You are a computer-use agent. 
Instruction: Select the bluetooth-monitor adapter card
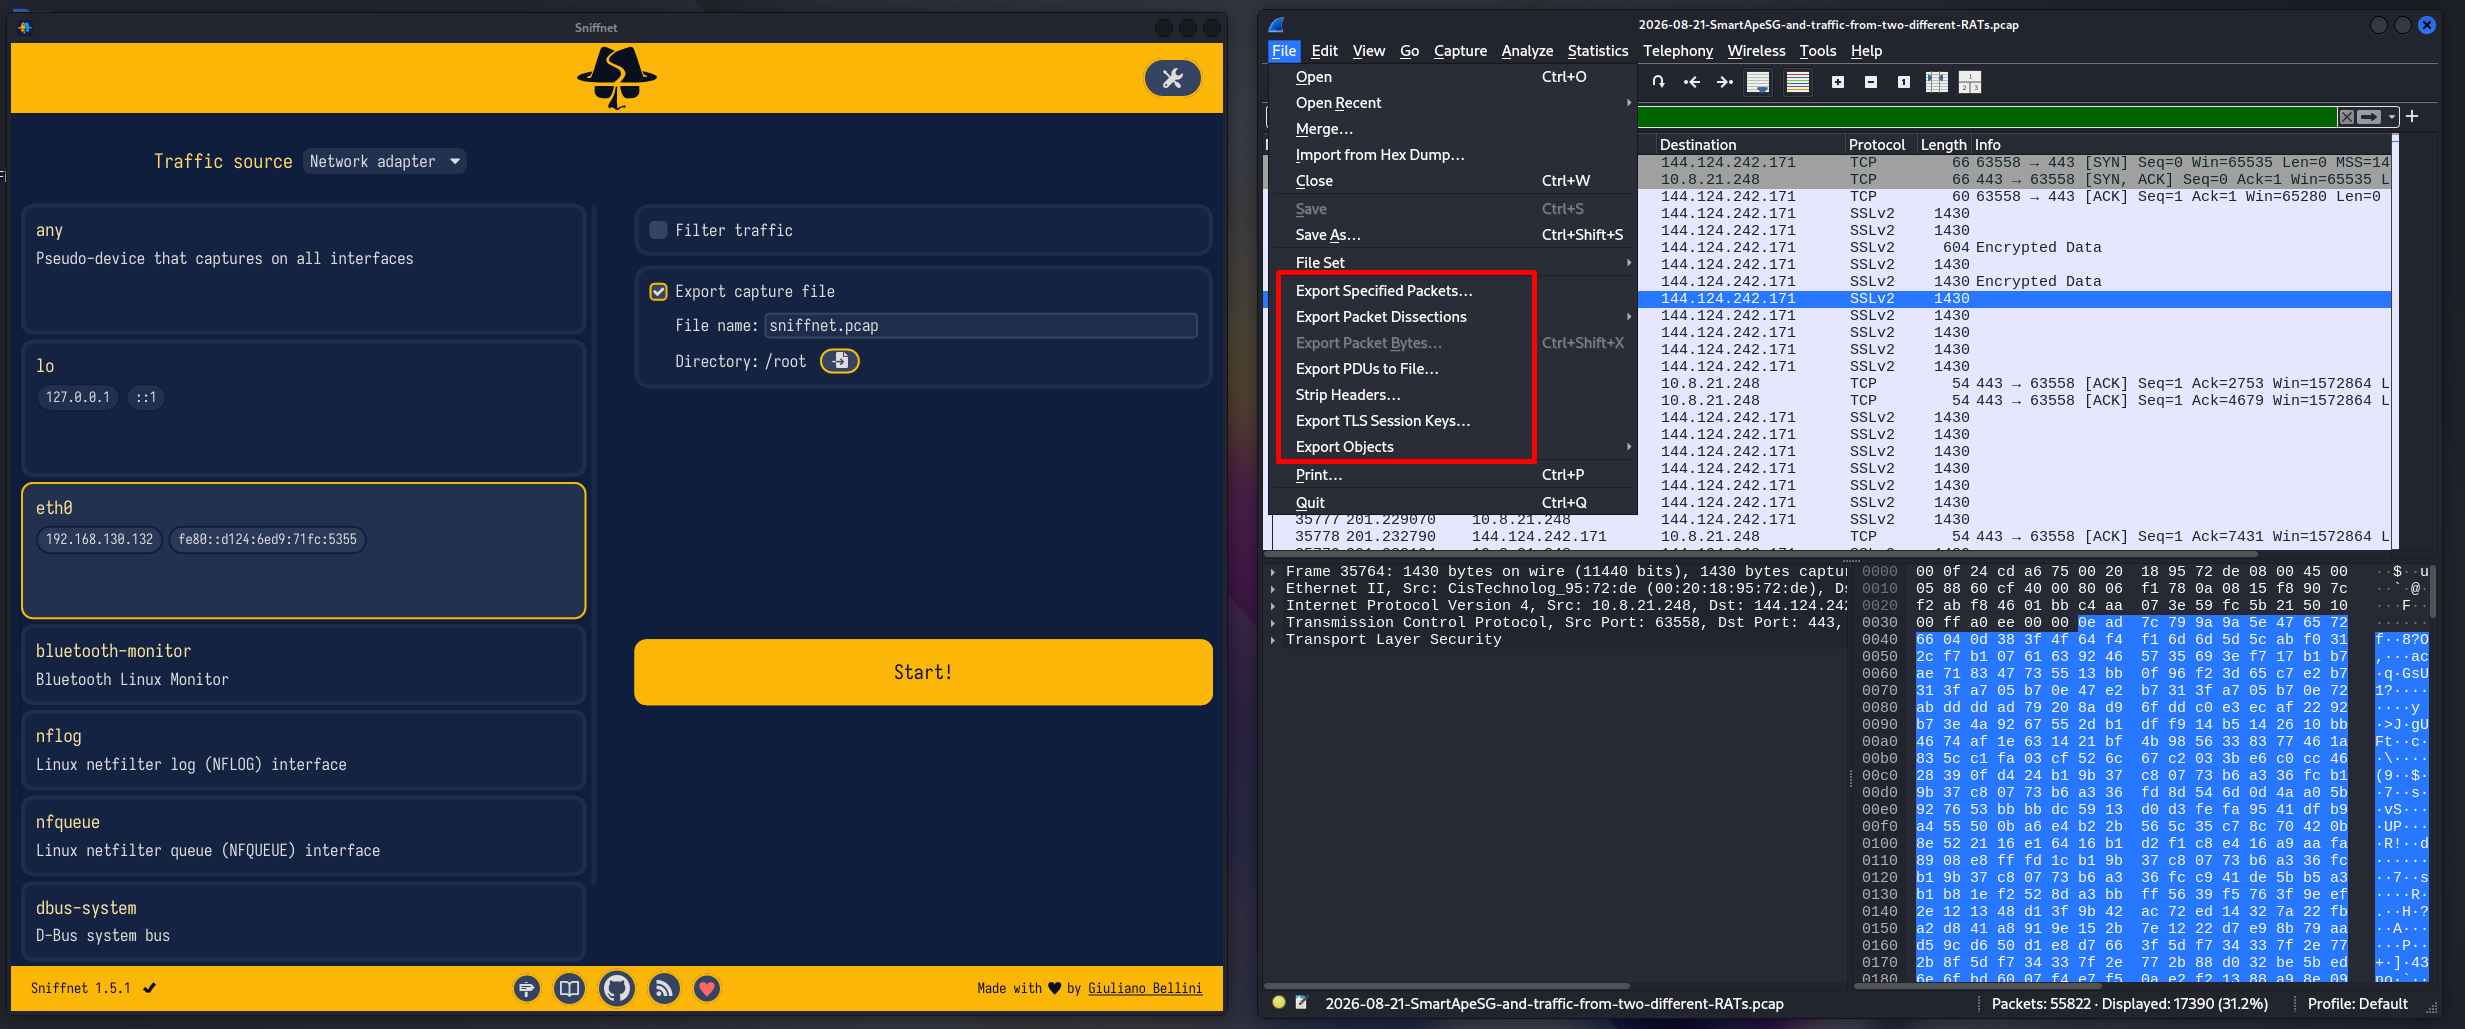(304, 665)
